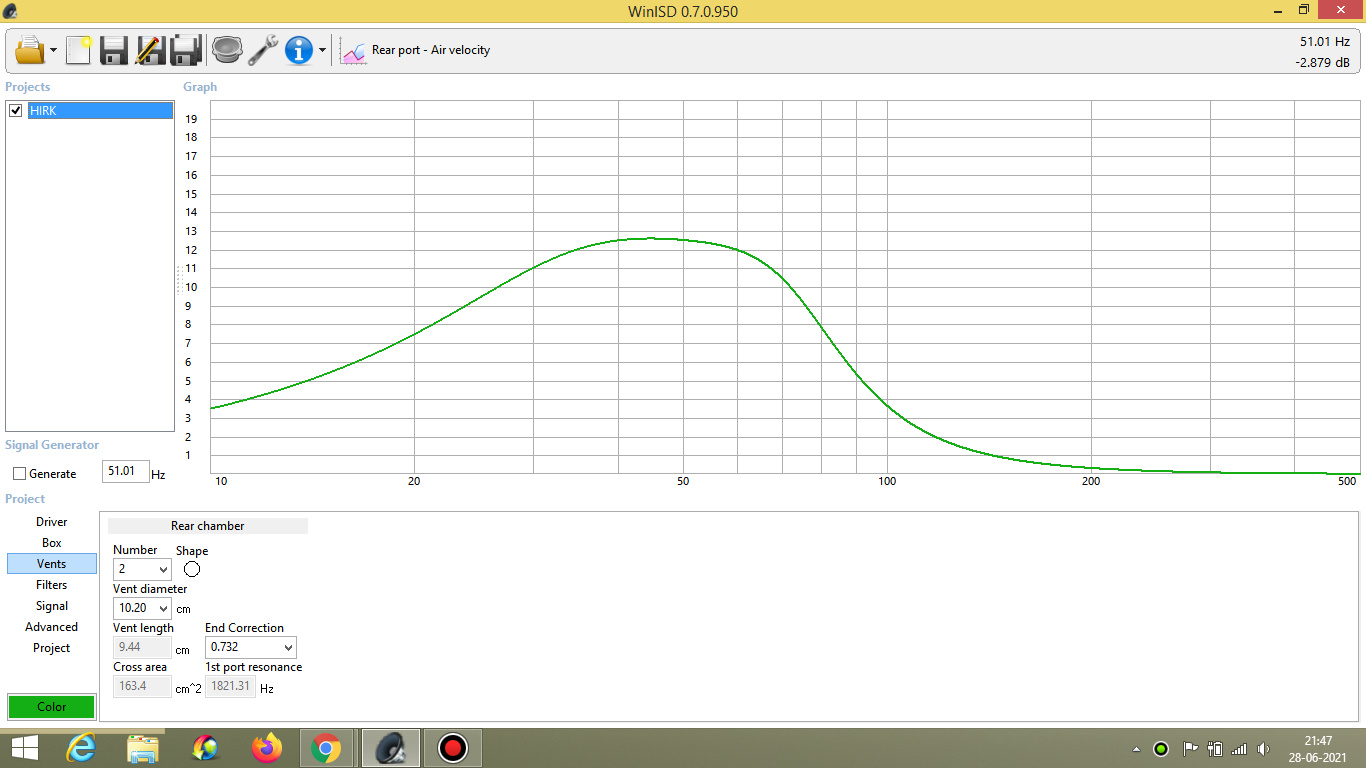Click the green Color swatch button

pyautogui.click(x=52, y=706)
